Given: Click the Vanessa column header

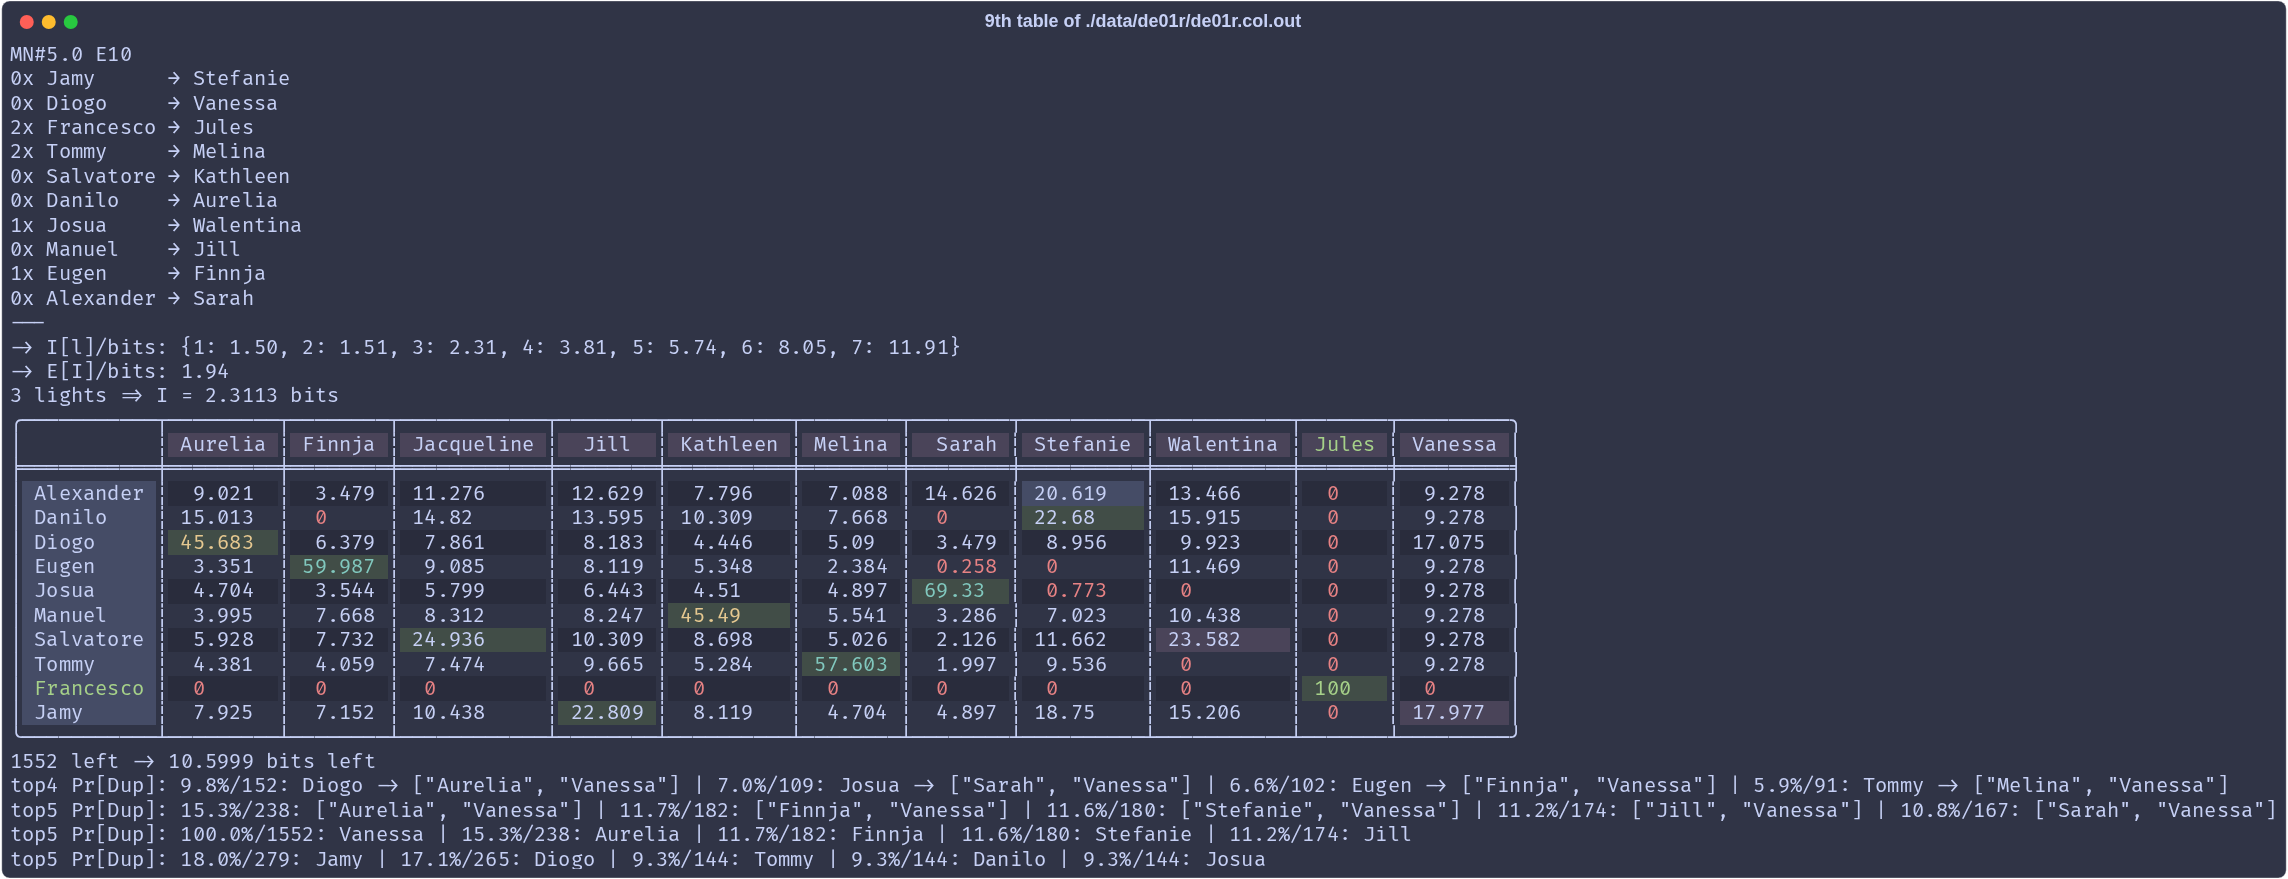Looking at the screenshot, I should (x=1454, y=444).
